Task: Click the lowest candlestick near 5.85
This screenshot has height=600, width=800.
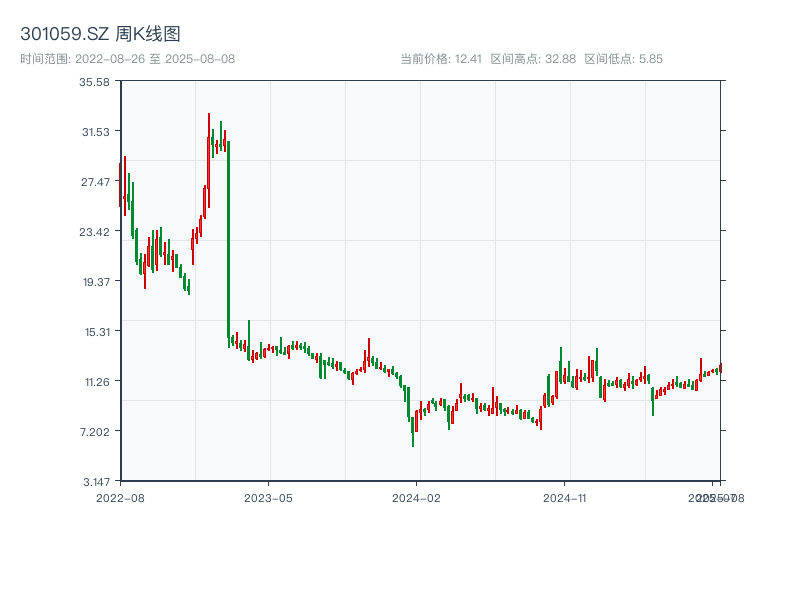Action: pyautogui.click(x=413, y=432)
